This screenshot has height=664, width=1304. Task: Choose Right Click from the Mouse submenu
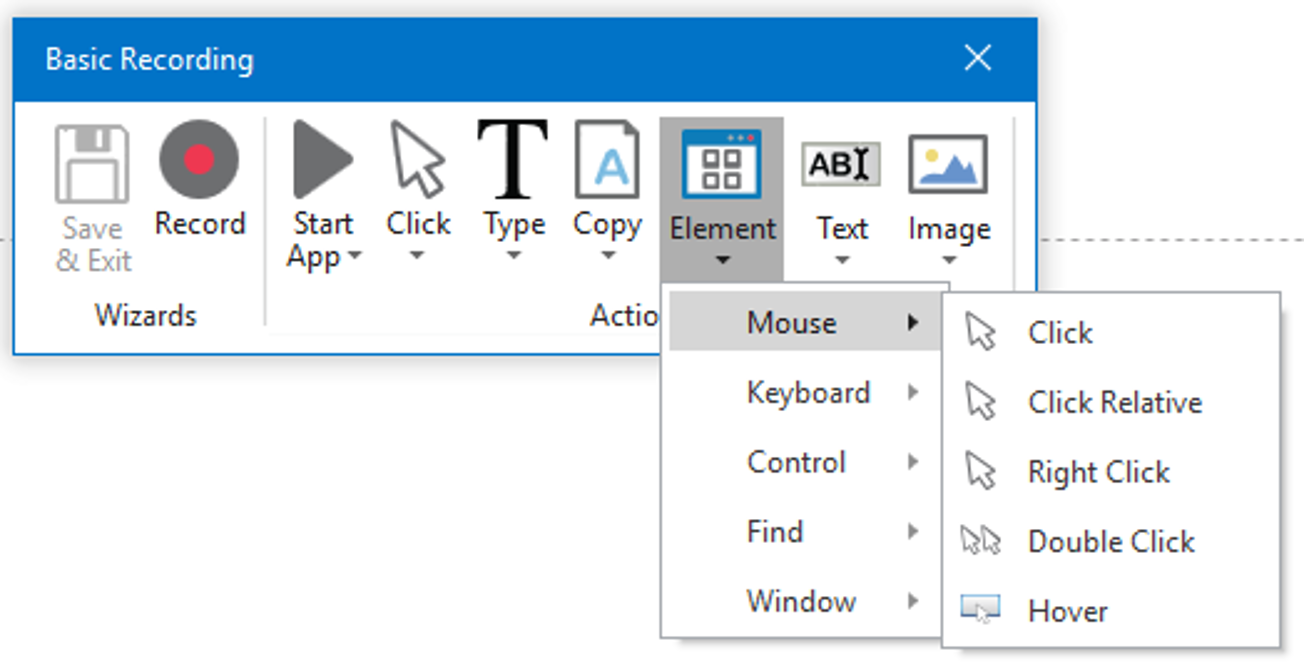pyautogui.click(x=1098, y=471)
